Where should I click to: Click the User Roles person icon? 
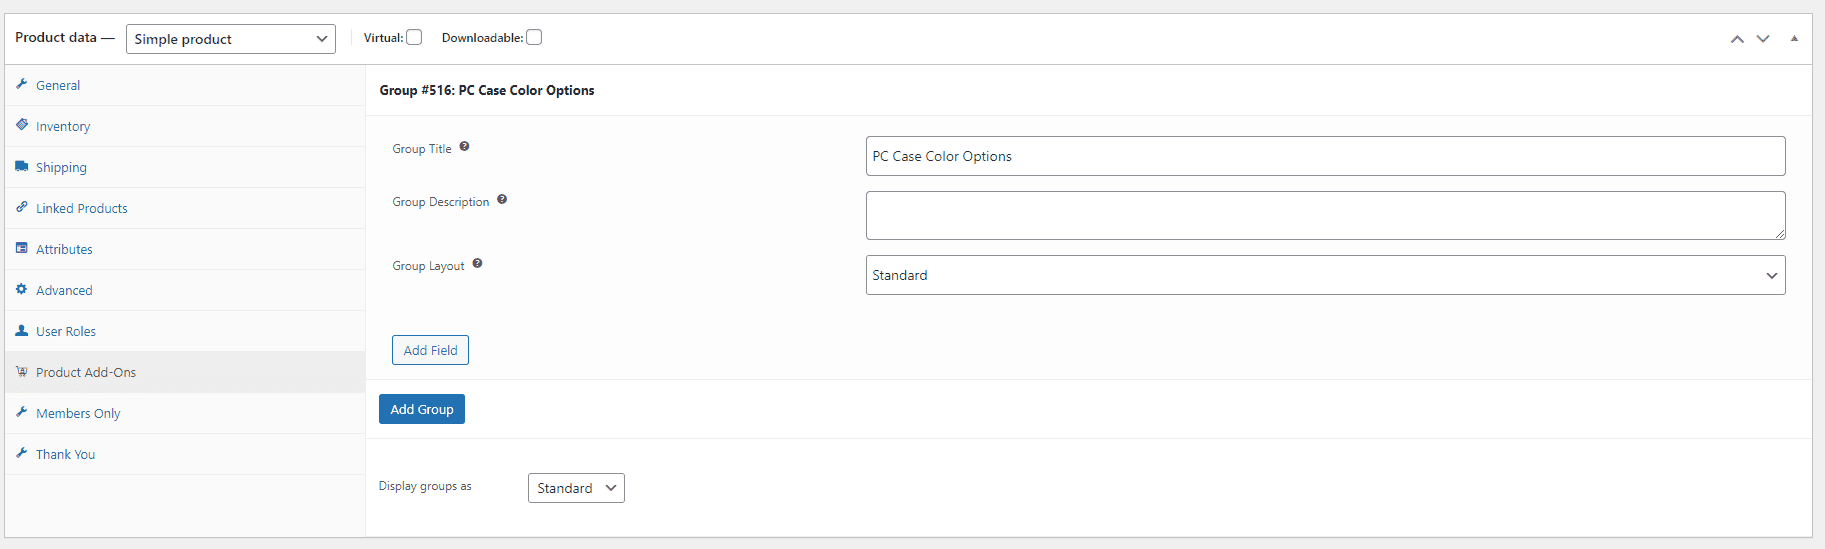coord(21,330)
